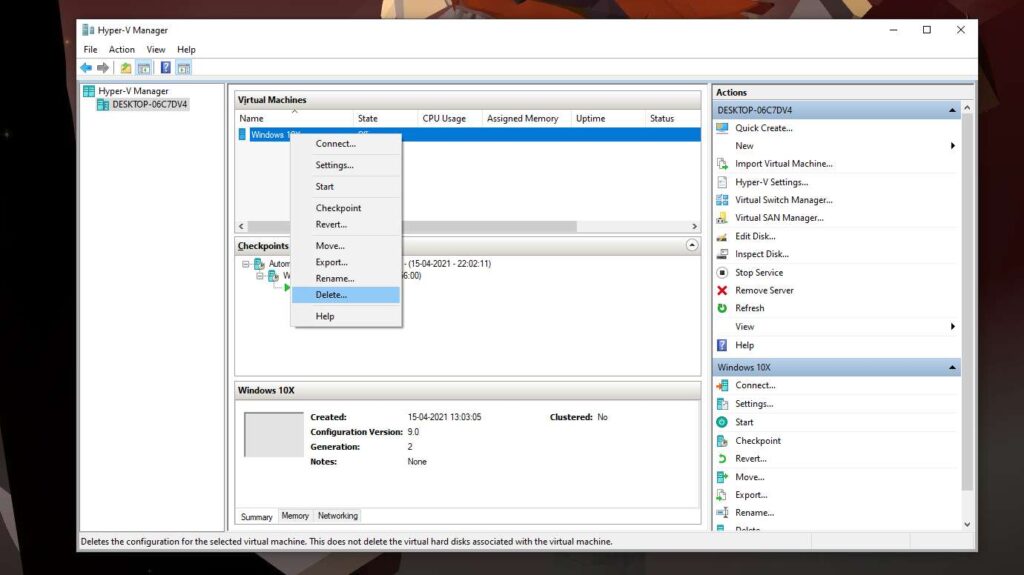Collapse the second checkpoint tree node
This screenshot has width=1024, height=575.
click(x=260, y=276)
